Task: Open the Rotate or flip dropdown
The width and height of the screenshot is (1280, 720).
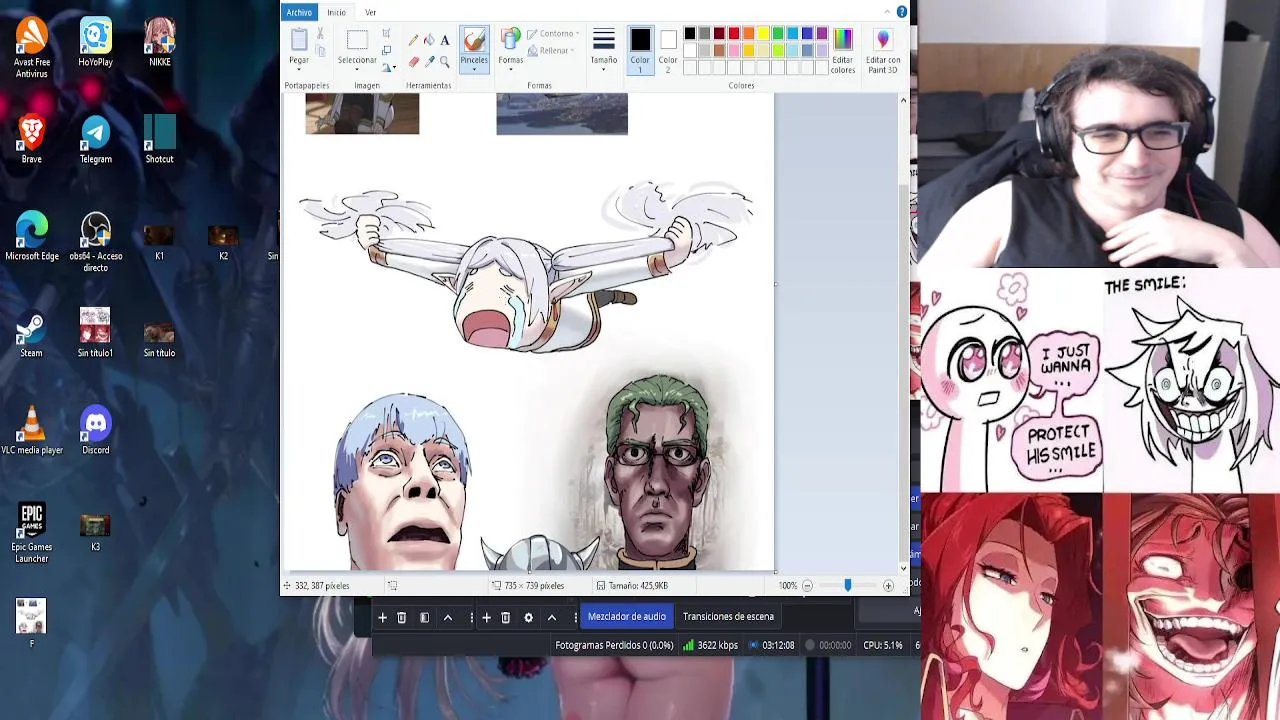Action: (x=388, y=67)
